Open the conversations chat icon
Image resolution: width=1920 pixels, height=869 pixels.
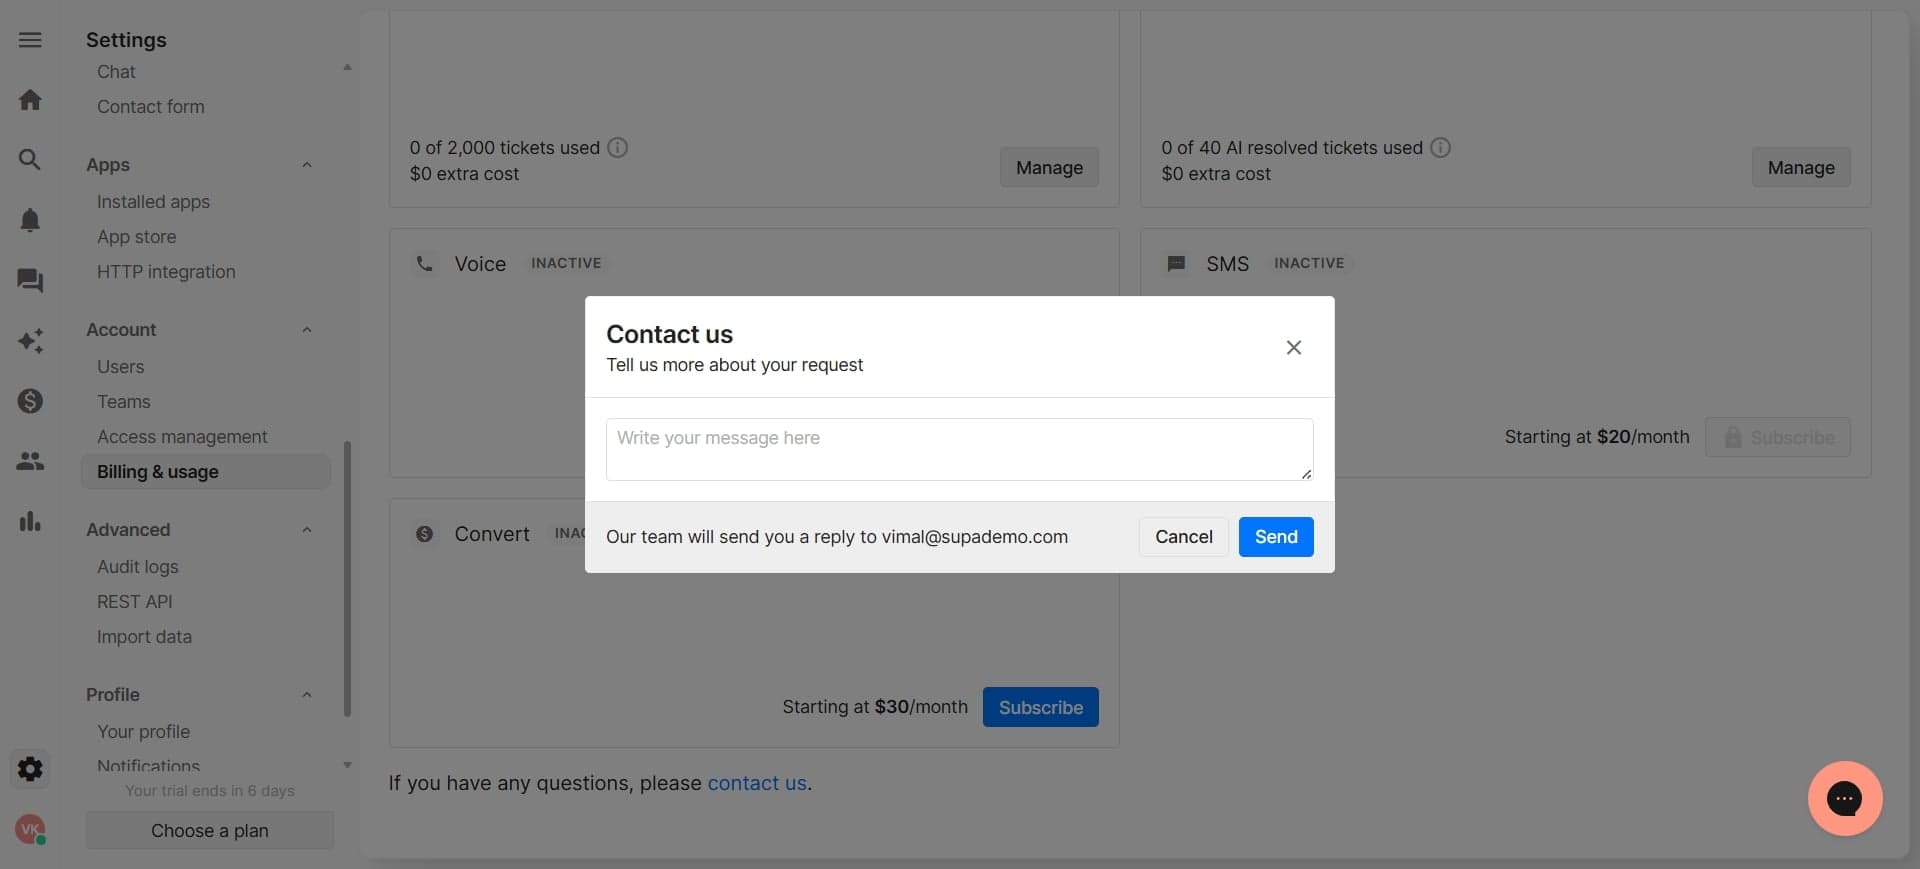pos(30,282)
